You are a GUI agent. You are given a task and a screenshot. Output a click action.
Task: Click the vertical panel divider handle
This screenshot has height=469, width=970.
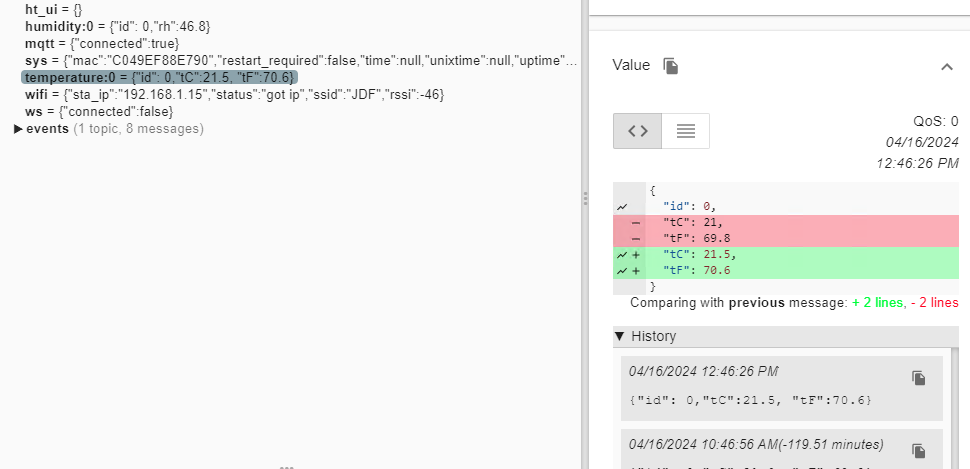[585, 200]
